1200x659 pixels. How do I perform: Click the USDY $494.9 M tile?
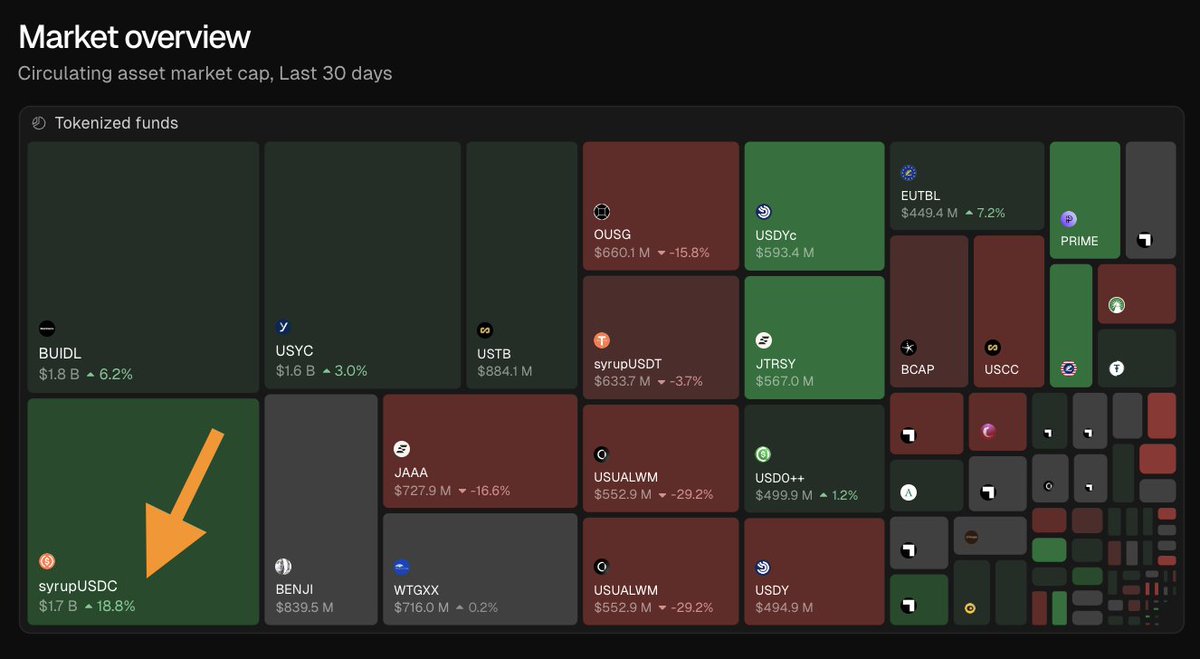pyautogui.click(x=814, y=571)
